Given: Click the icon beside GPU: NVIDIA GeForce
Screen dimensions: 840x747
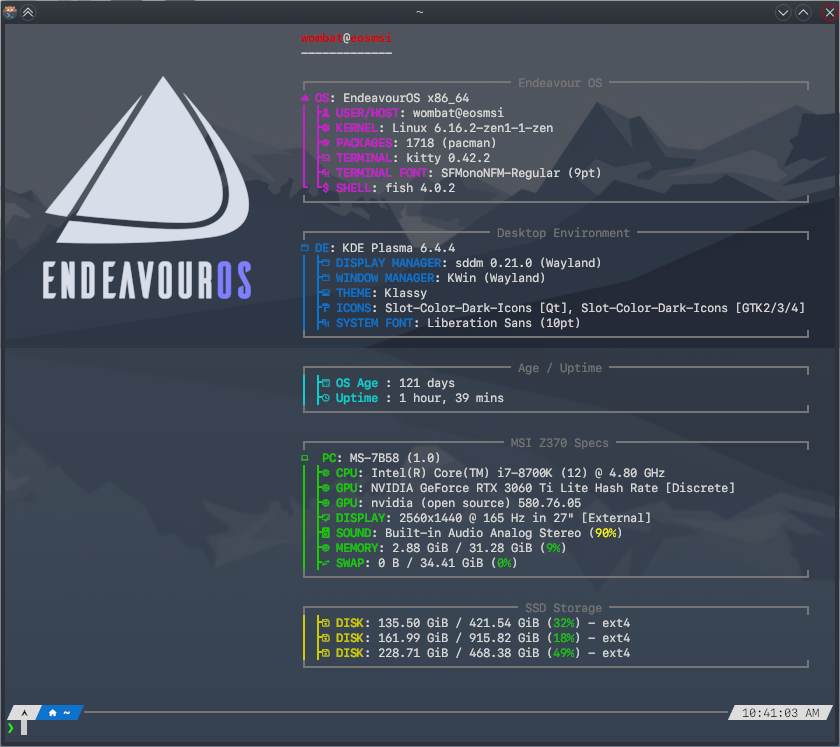Looking at the screenshot, I should point(325,488).
